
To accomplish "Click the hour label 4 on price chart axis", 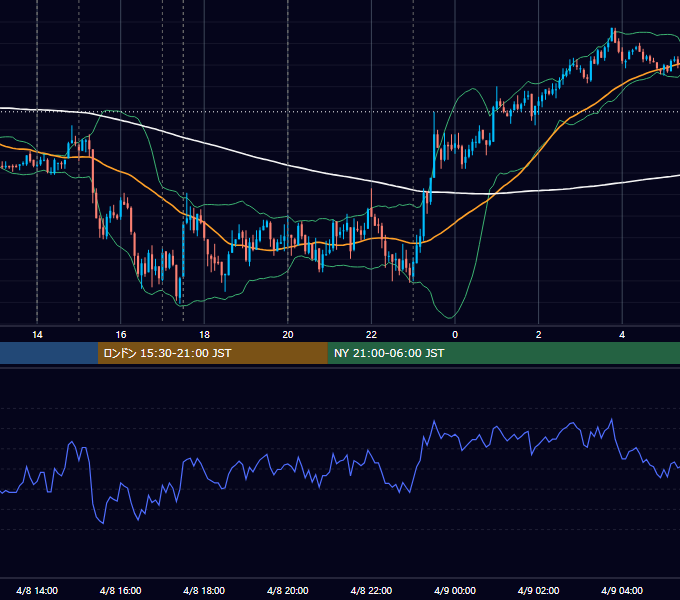I will [x=622, y=335].
